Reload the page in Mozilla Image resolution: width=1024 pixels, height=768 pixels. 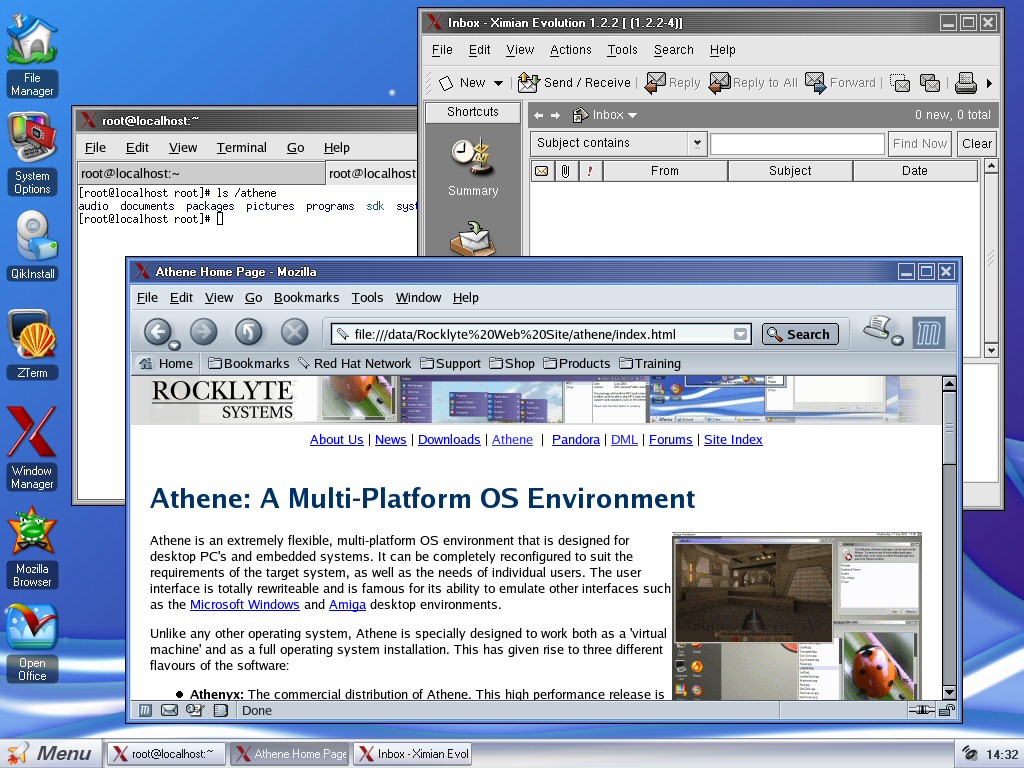(249, 332)
